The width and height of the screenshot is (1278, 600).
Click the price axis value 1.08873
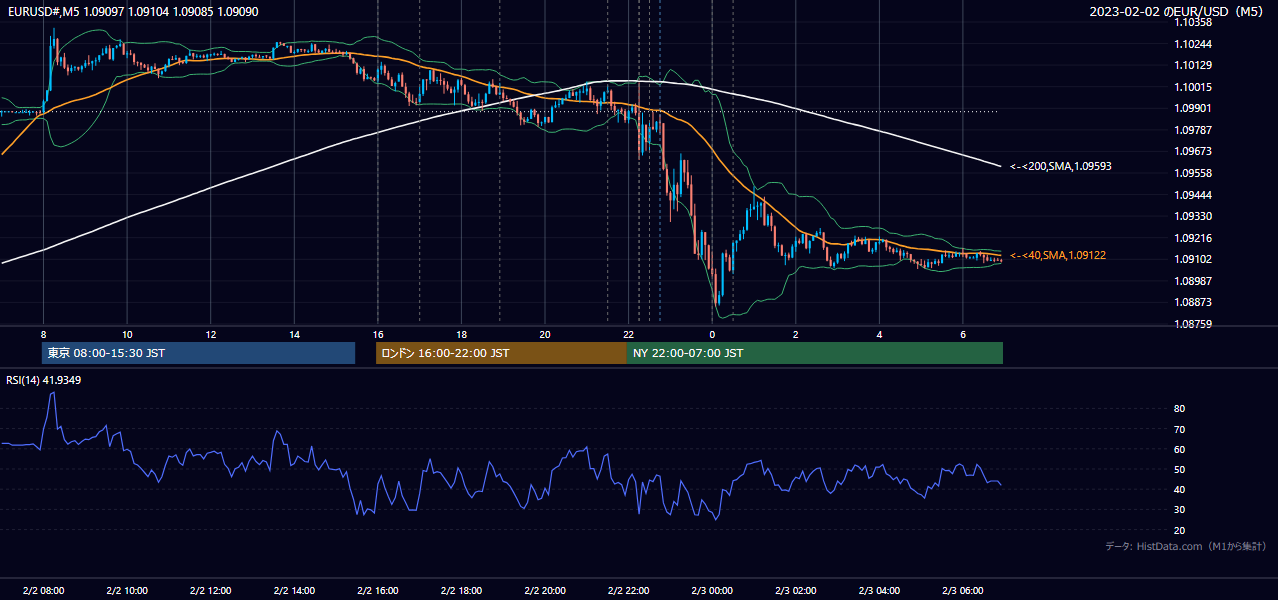[x=1192, y=302]
